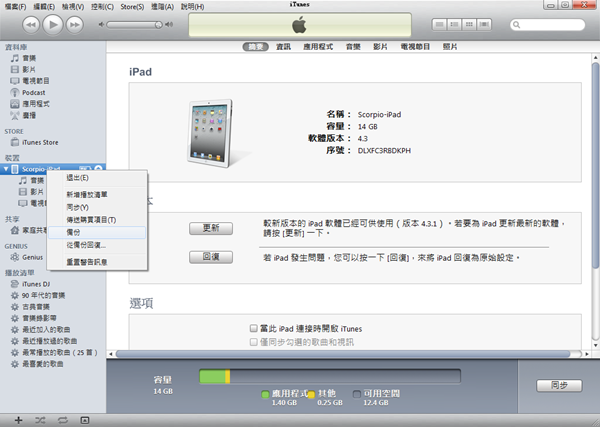This screenshot has height=427, width=600.
Task: Toggle the repeat icon in bottom bar
Action: click(63, 420)
